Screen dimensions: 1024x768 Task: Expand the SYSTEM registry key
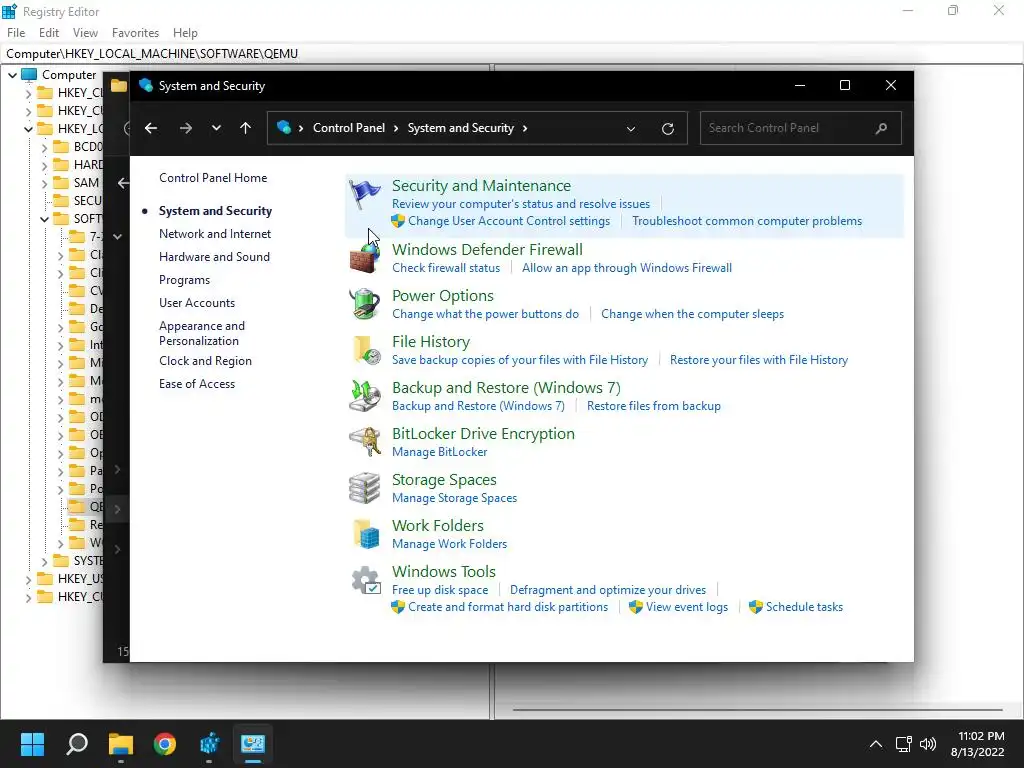44,561
